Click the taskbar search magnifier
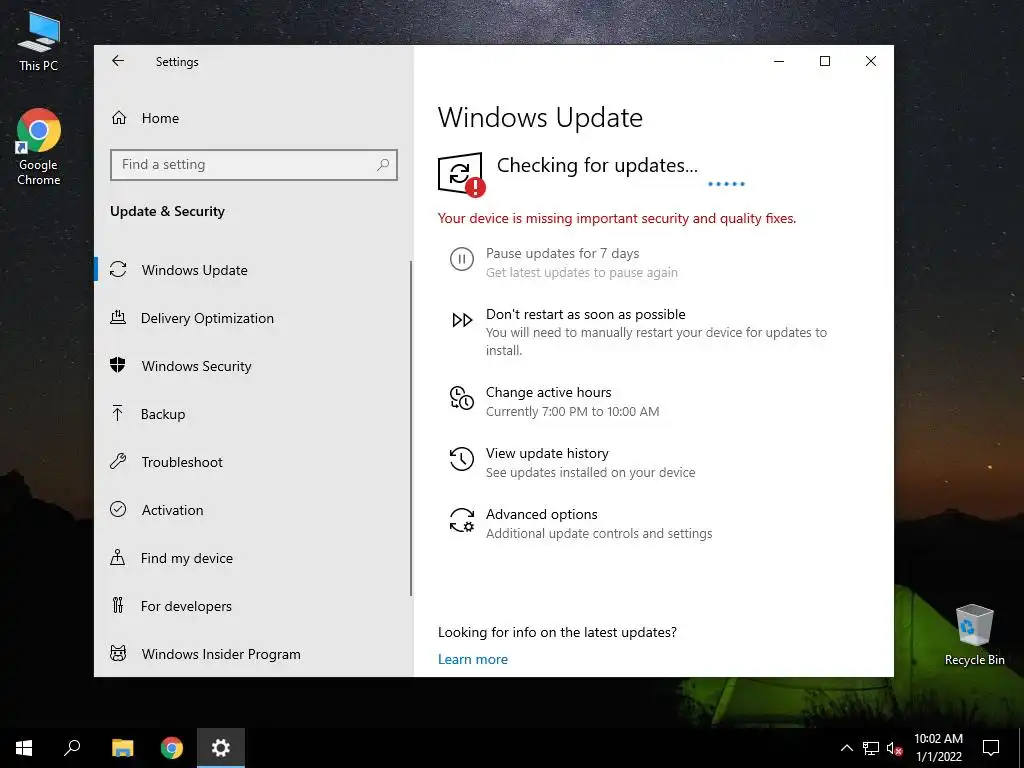The height and width of the screenshot is (768, 1024). click(x=72, y=748)
